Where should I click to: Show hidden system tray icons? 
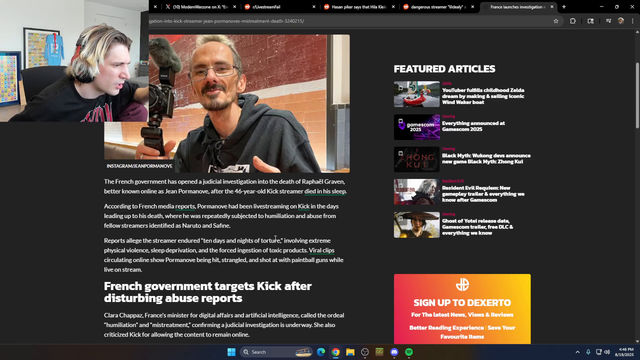pos(577,352)
